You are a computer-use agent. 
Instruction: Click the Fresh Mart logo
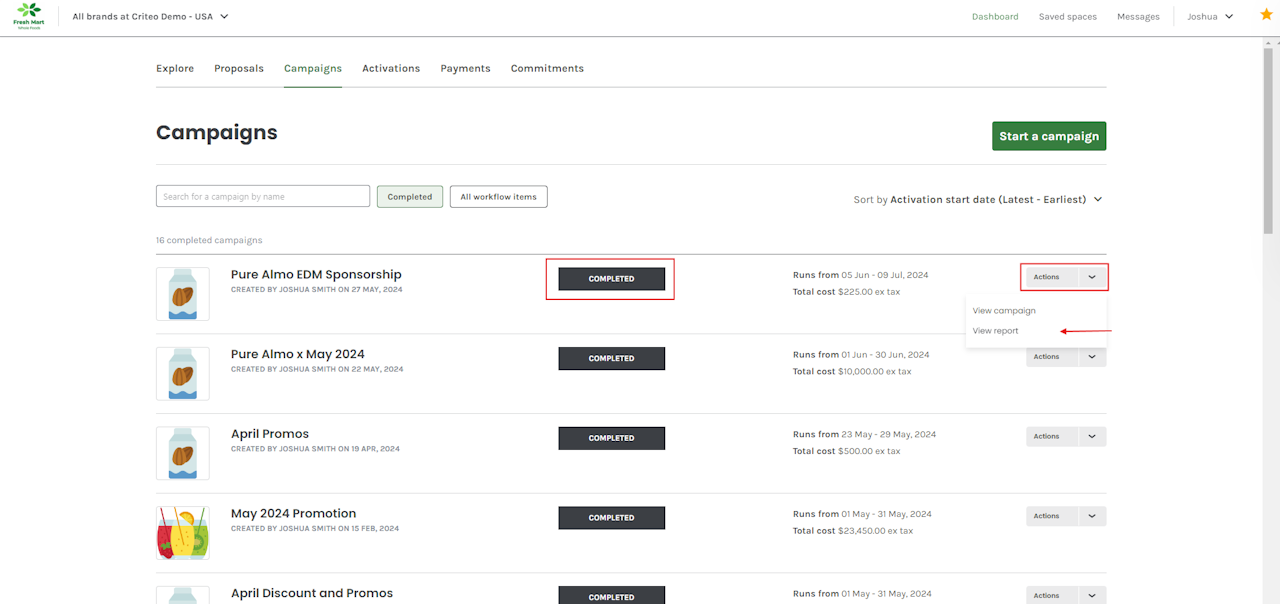point(28,16)
